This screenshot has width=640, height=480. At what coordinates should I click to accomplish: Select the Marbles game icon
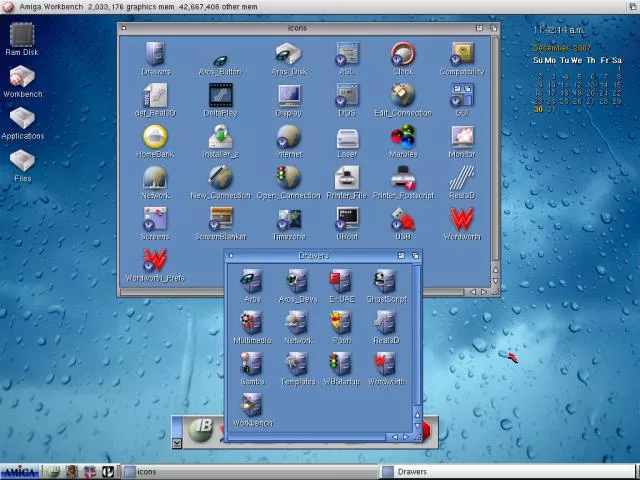[402, 138]
